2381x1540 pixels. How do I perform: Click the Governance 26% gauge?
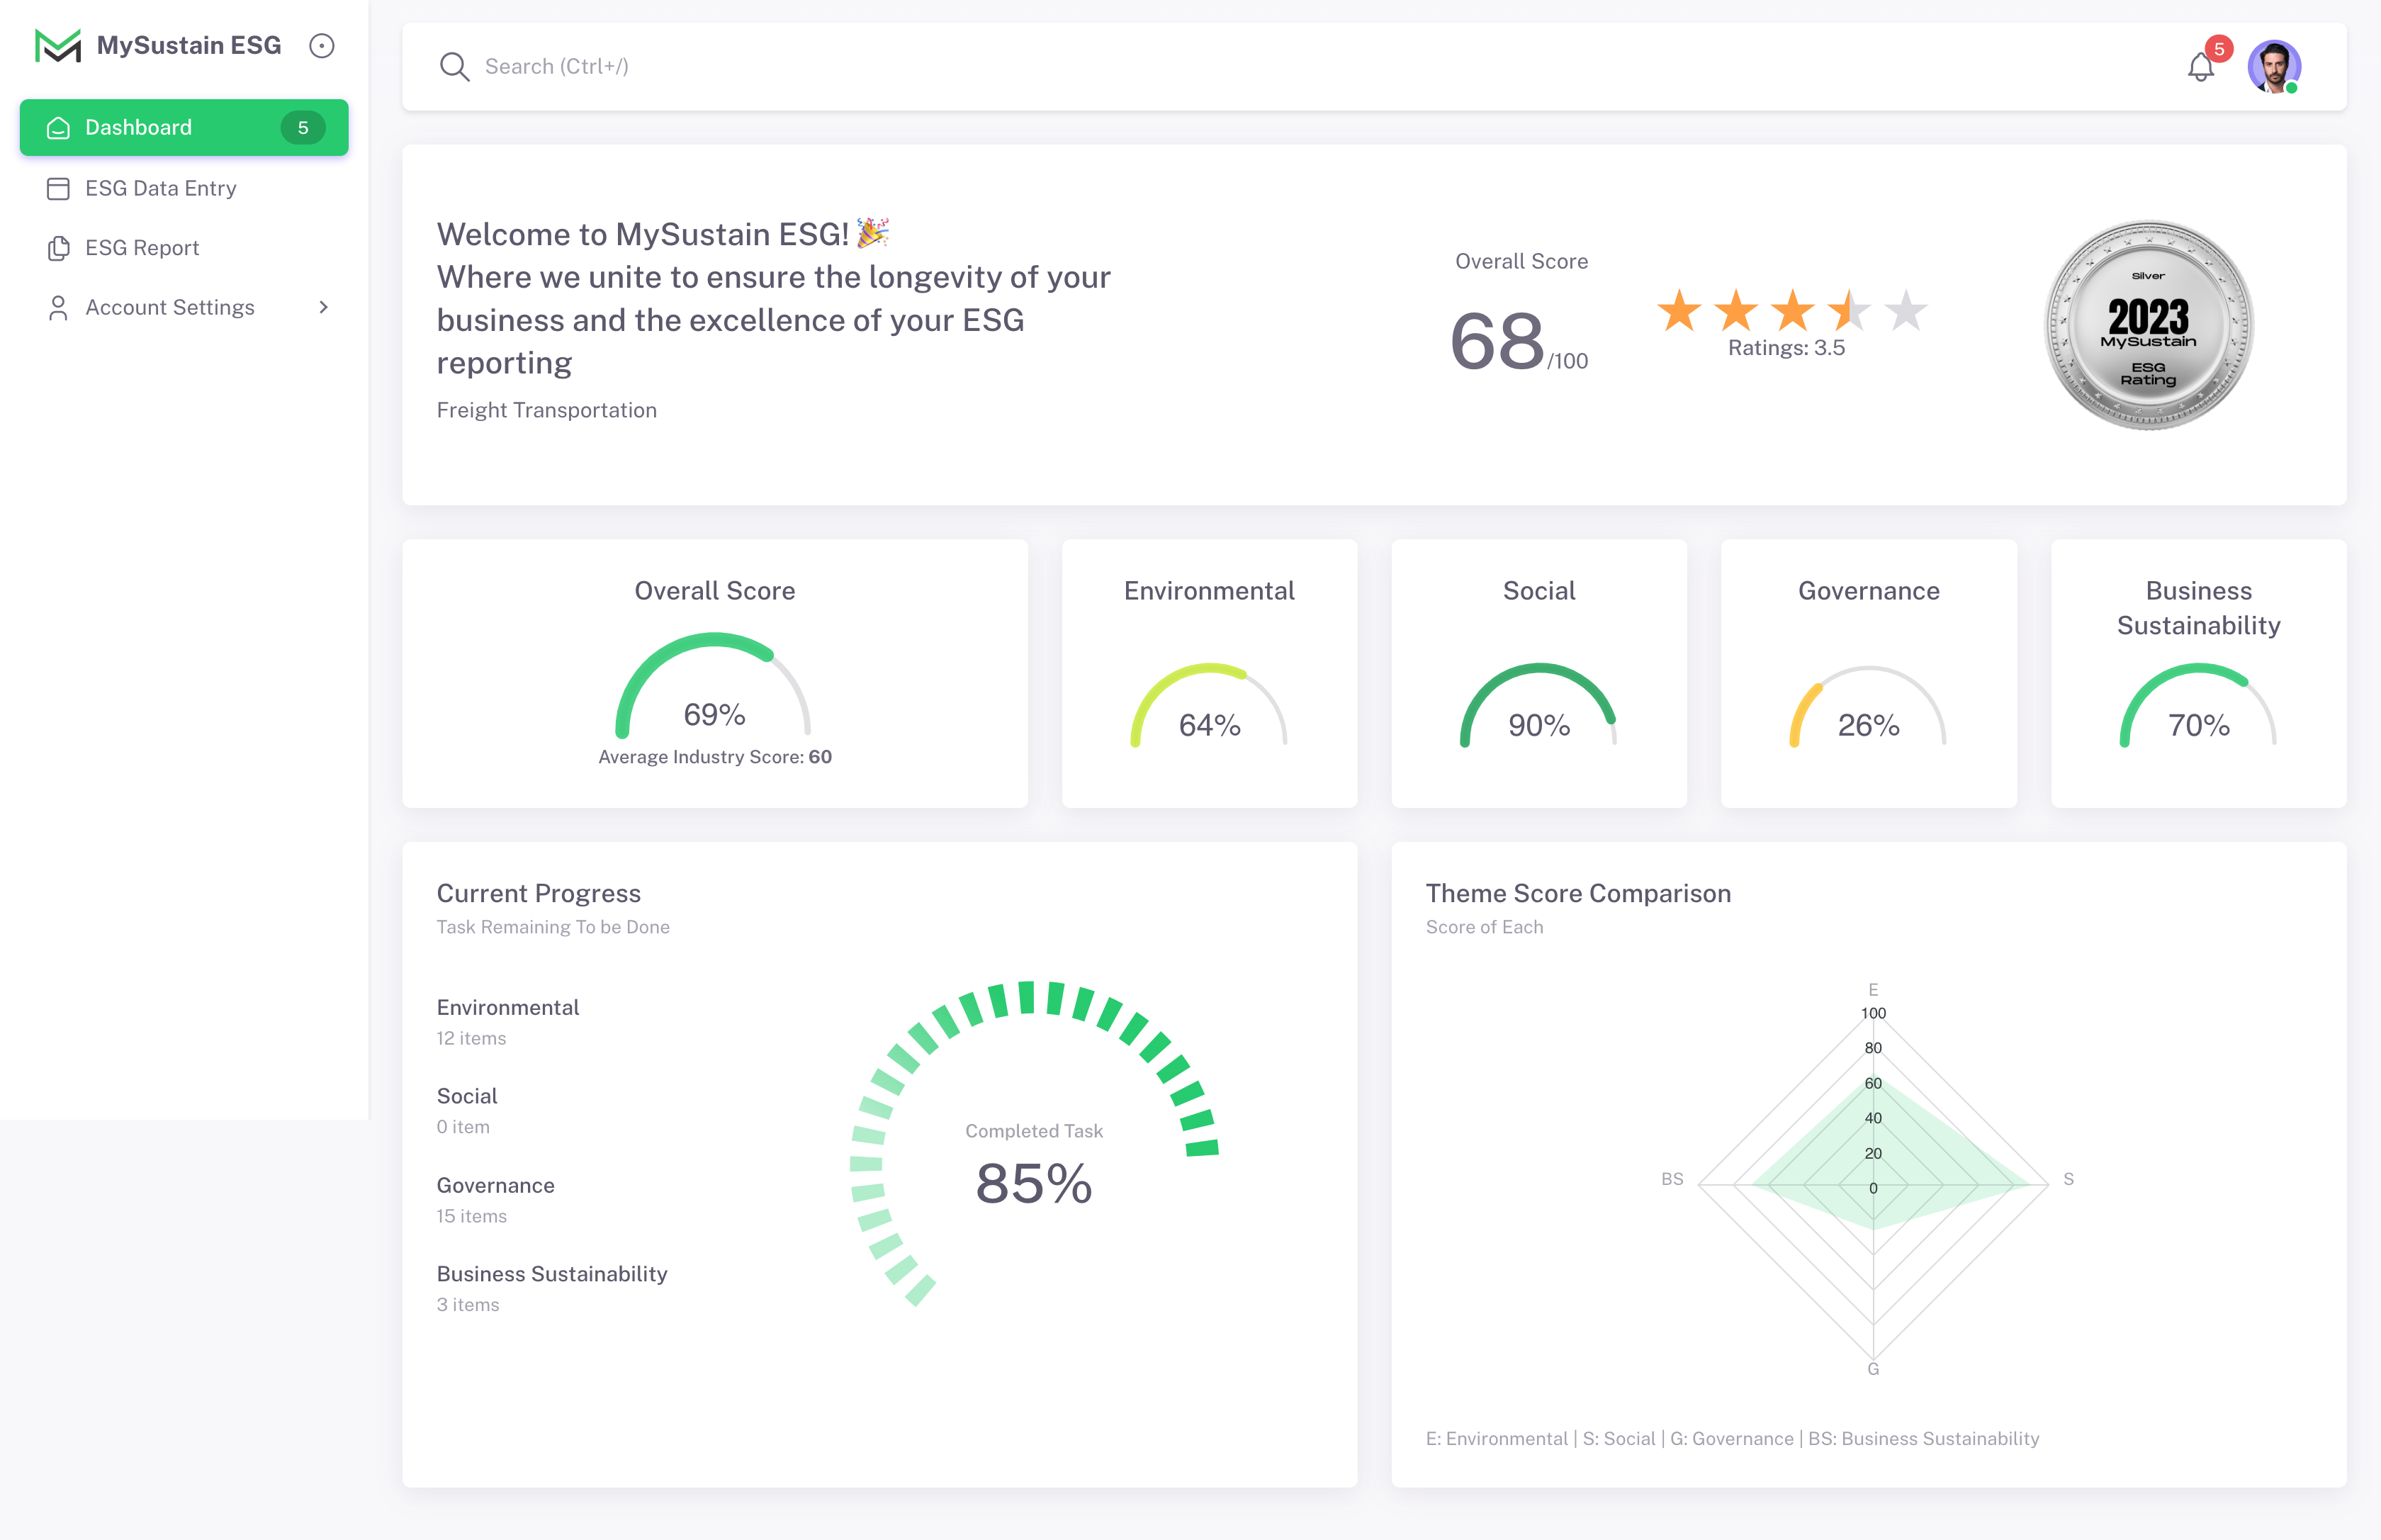[1868, 706]
